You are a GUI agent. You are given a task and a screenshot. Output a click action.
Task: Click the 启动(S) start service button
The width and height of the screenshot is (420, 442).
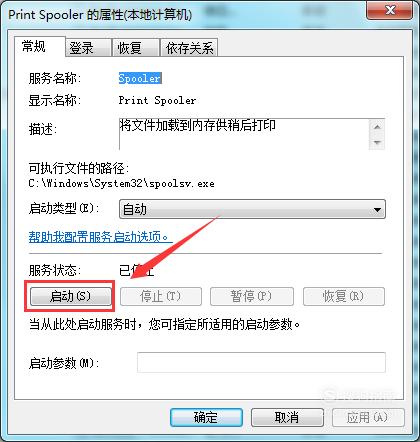point(71,296)
